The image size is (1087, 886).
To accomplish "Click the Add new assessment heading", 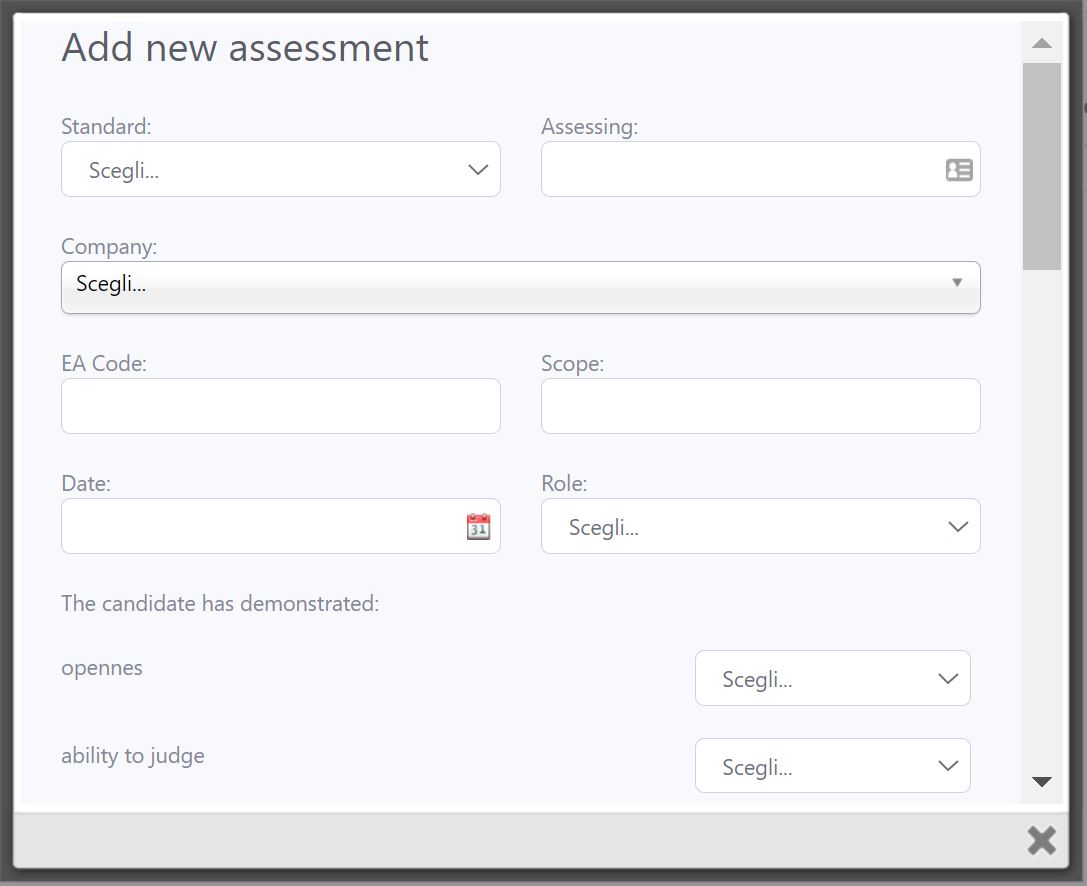I will [245, 48].
